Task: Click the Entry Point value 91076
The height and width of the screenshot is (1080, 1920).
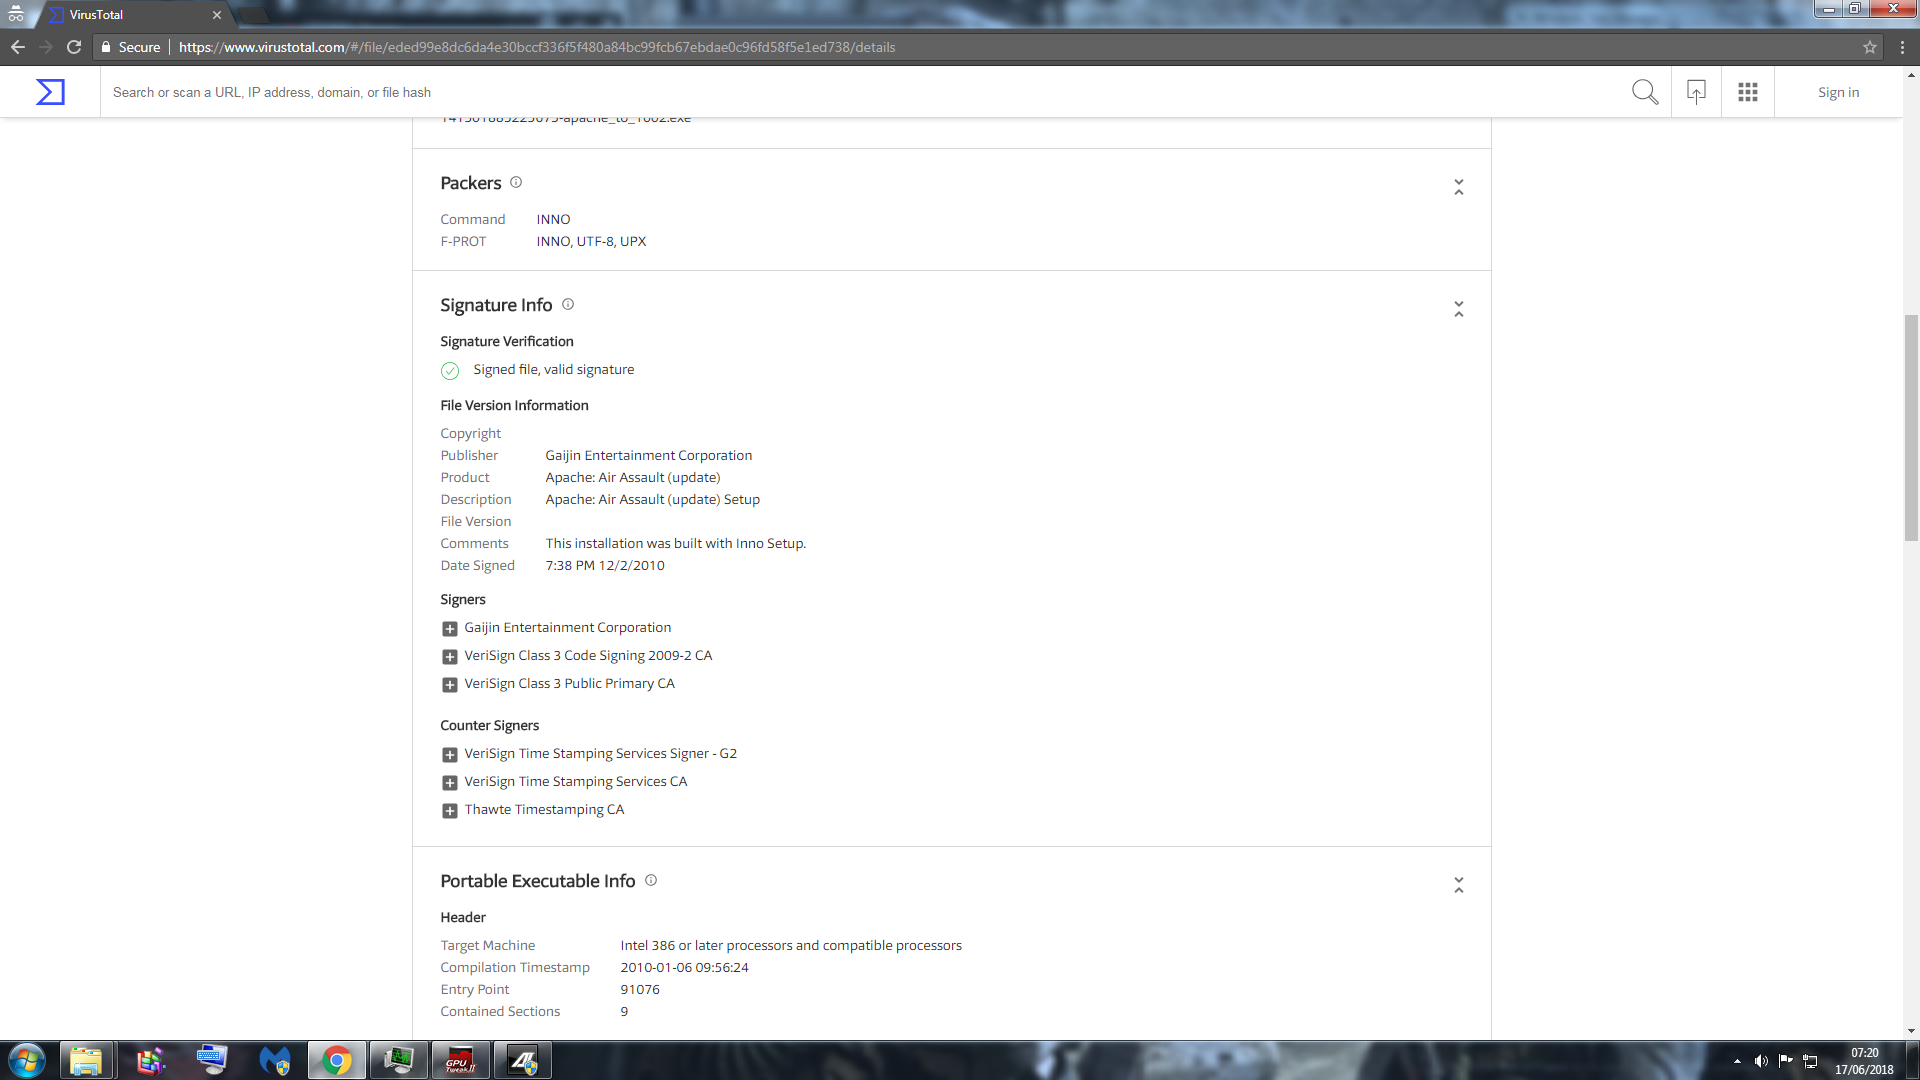Action: 640,989
